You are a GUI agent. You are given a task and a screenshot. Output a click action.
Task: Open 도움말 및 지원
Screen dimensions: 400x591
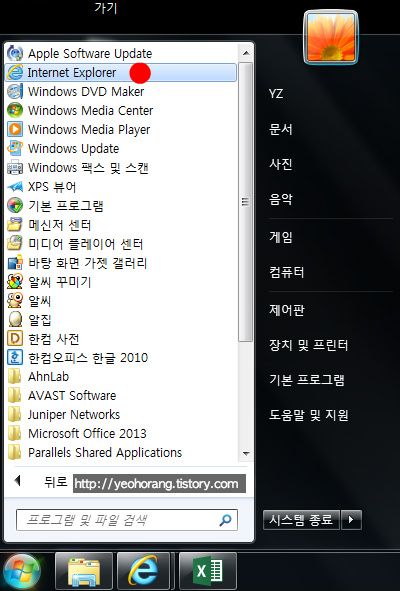308,415
